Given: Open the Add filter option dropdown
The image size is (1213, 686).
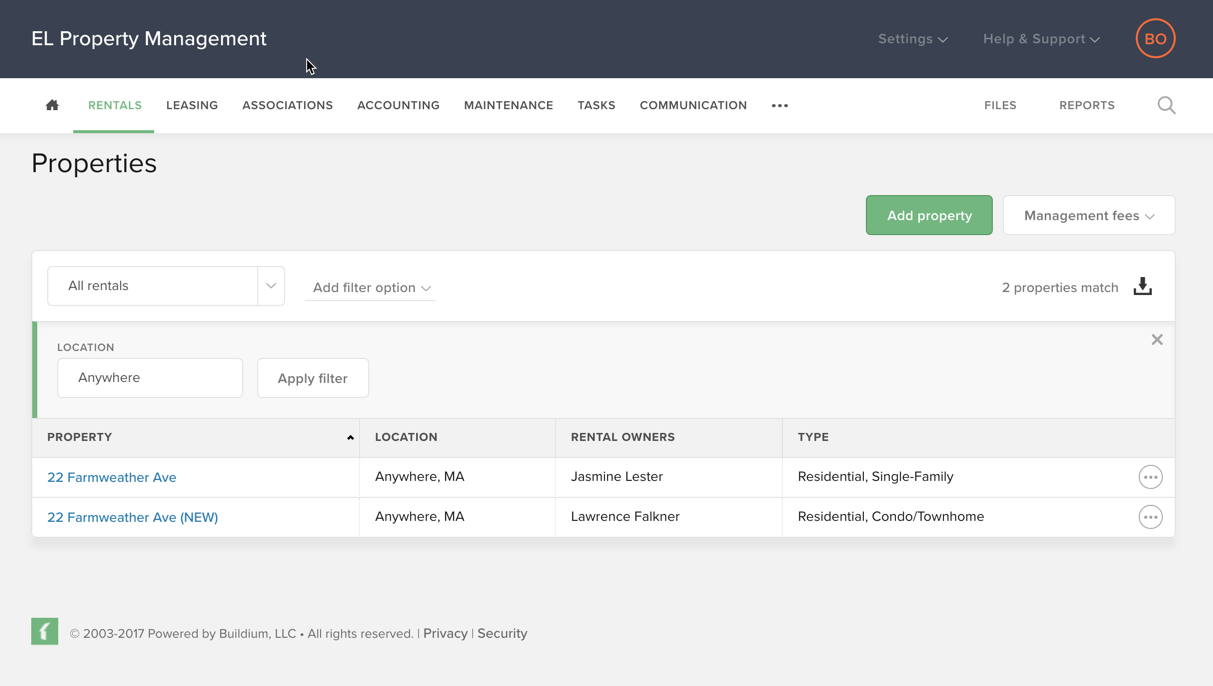Looking at the screenshot, I should point(371,288).
